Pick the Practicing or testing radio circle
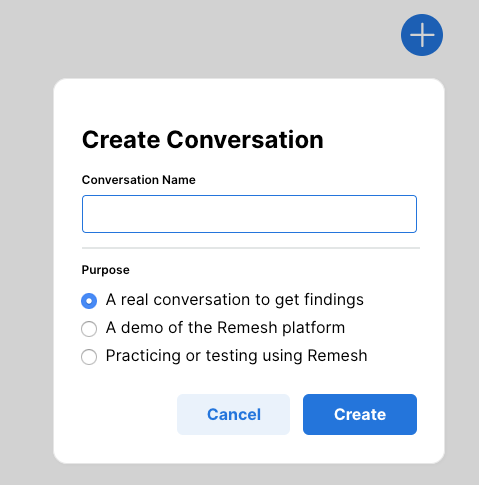Viewport: 479px width, 485px height. 89,357
